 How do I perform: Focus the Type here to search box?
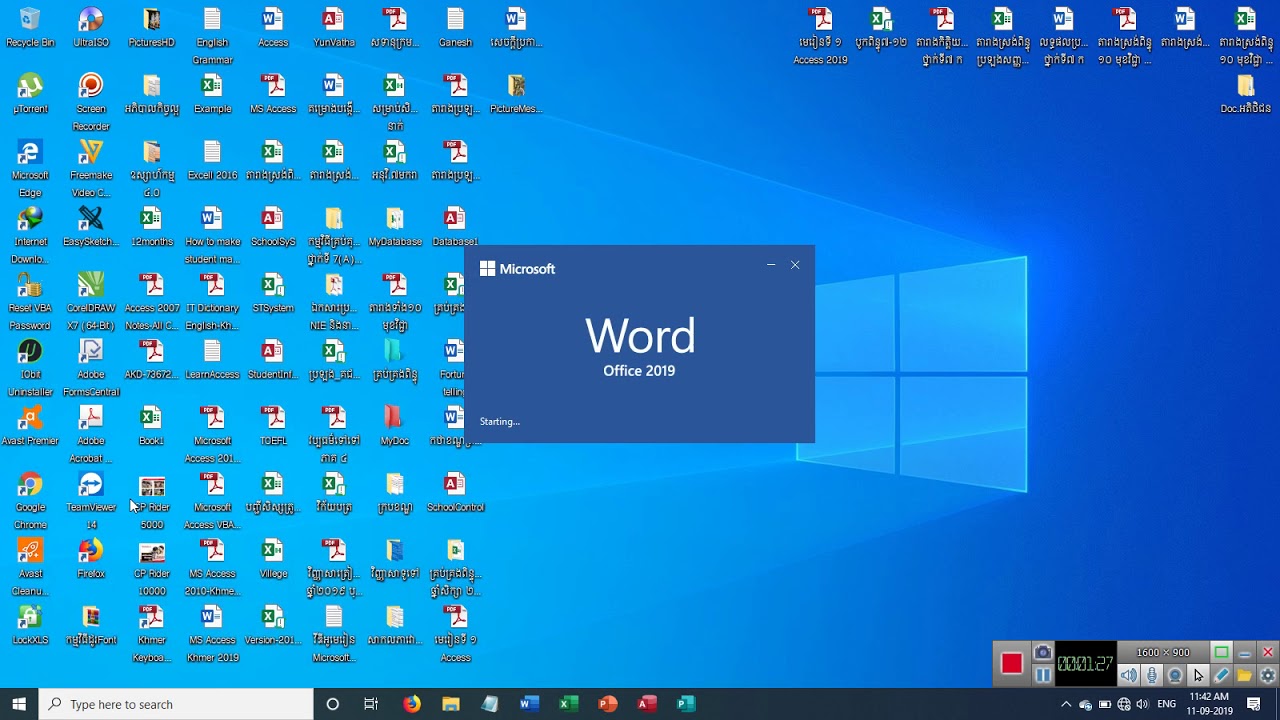[176, 704]
